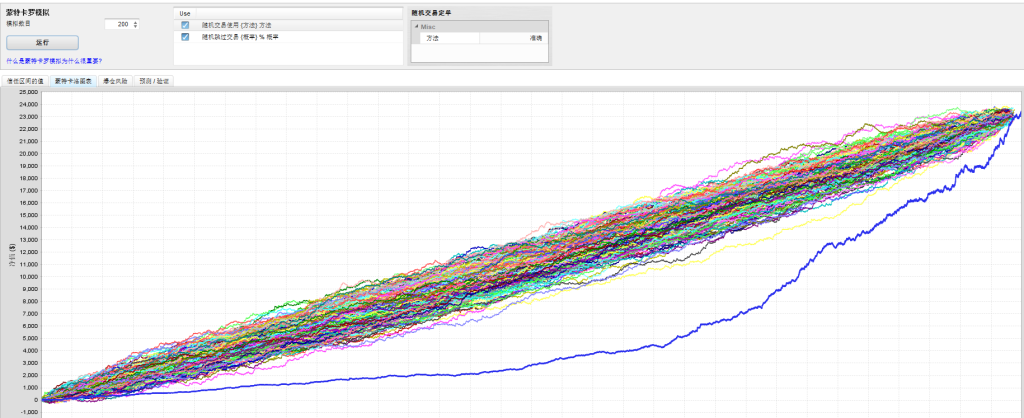Open the 方法 value dropdown showing 准确

[513, 37]
